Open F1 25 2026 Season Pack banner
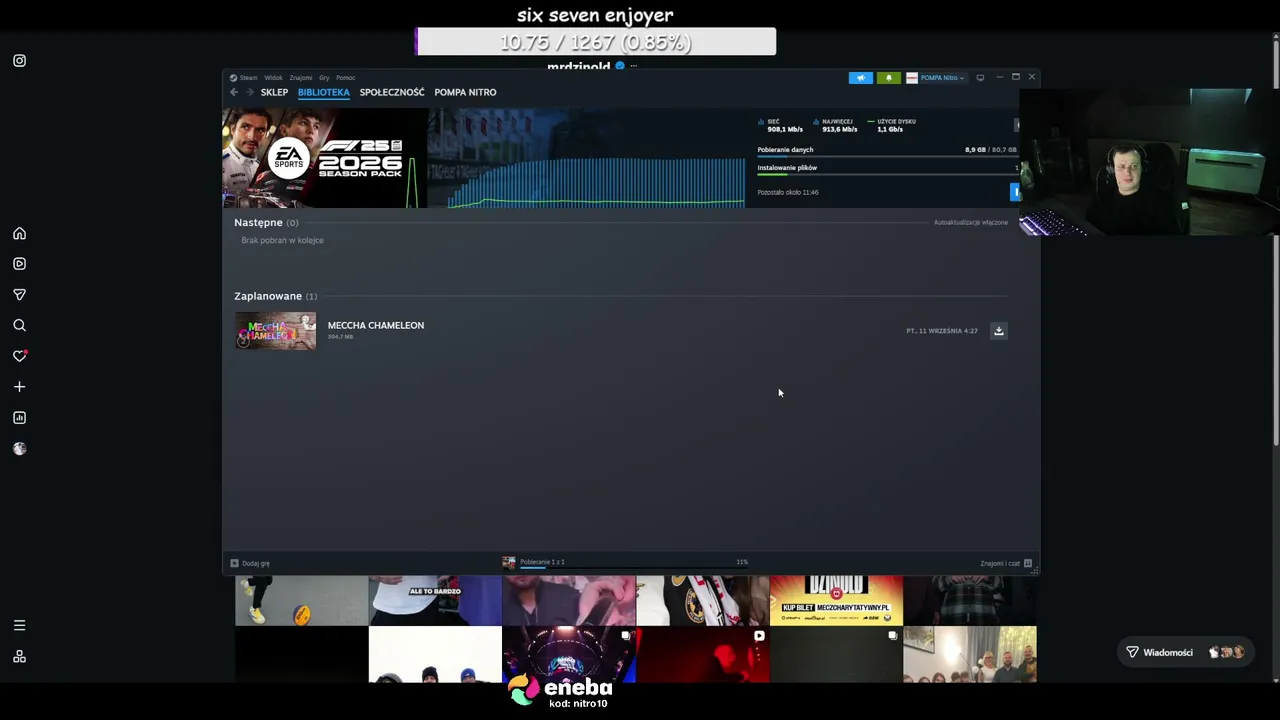Screen dimensions: 1280x720 click(325, 158)
